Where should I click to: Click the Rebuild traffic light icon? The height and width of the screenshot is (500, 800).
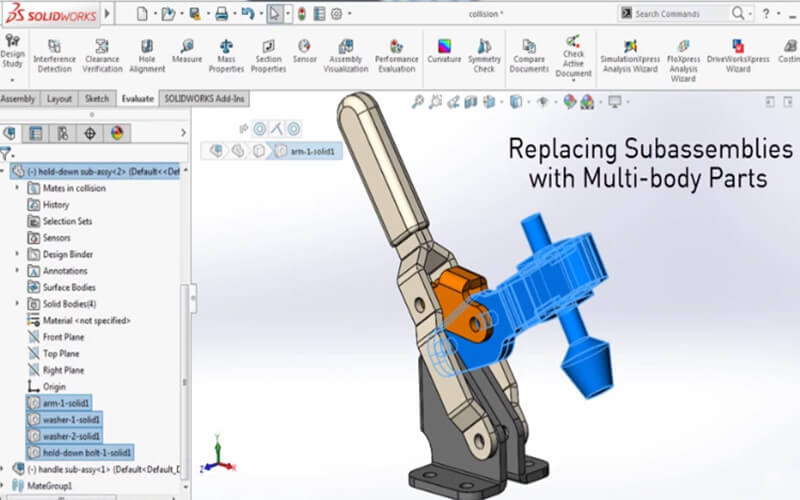coord(302,14)
